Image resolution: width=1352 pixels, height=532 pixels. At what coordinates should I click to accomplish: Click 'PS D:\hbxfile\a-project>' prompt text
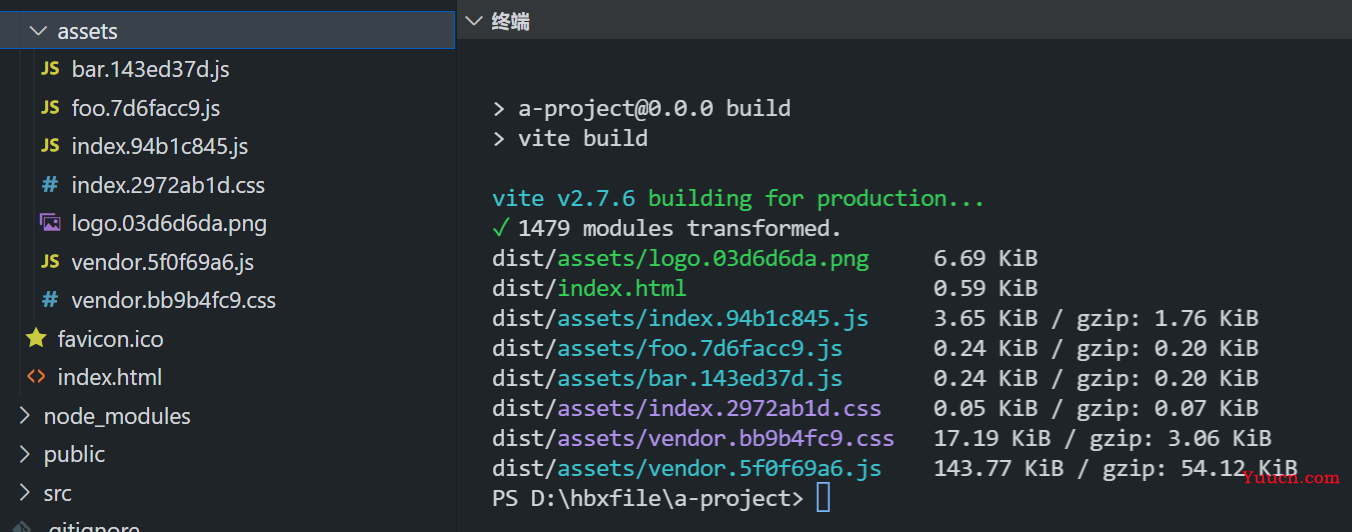click(x=648, y=498)
